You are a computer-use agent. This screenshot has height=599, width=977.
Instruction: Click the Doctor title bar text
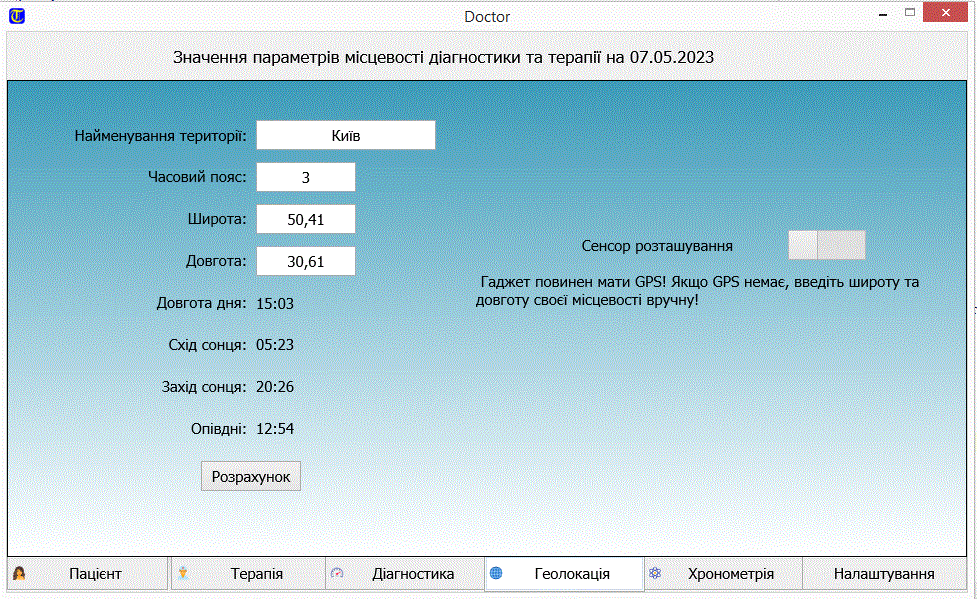[487, 16]
